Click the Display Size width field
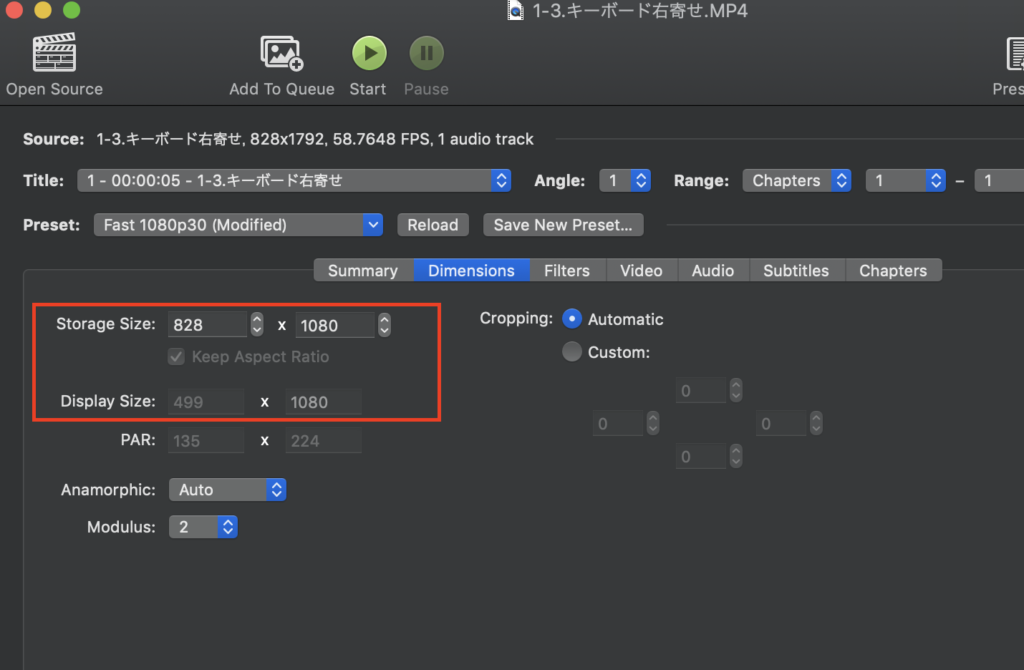The image size is (1024, 670). coord(206,402)
